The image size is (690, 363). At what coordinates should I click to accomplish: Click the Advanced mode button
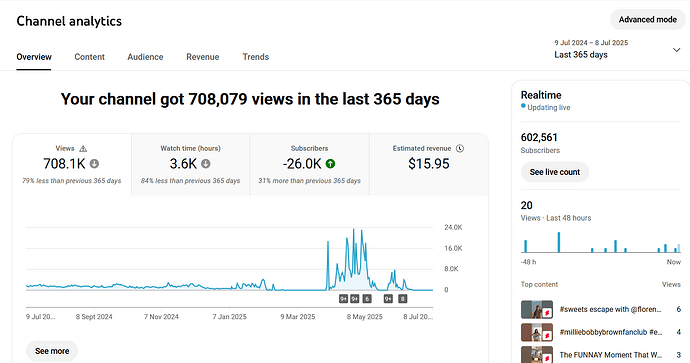point(647,20)
